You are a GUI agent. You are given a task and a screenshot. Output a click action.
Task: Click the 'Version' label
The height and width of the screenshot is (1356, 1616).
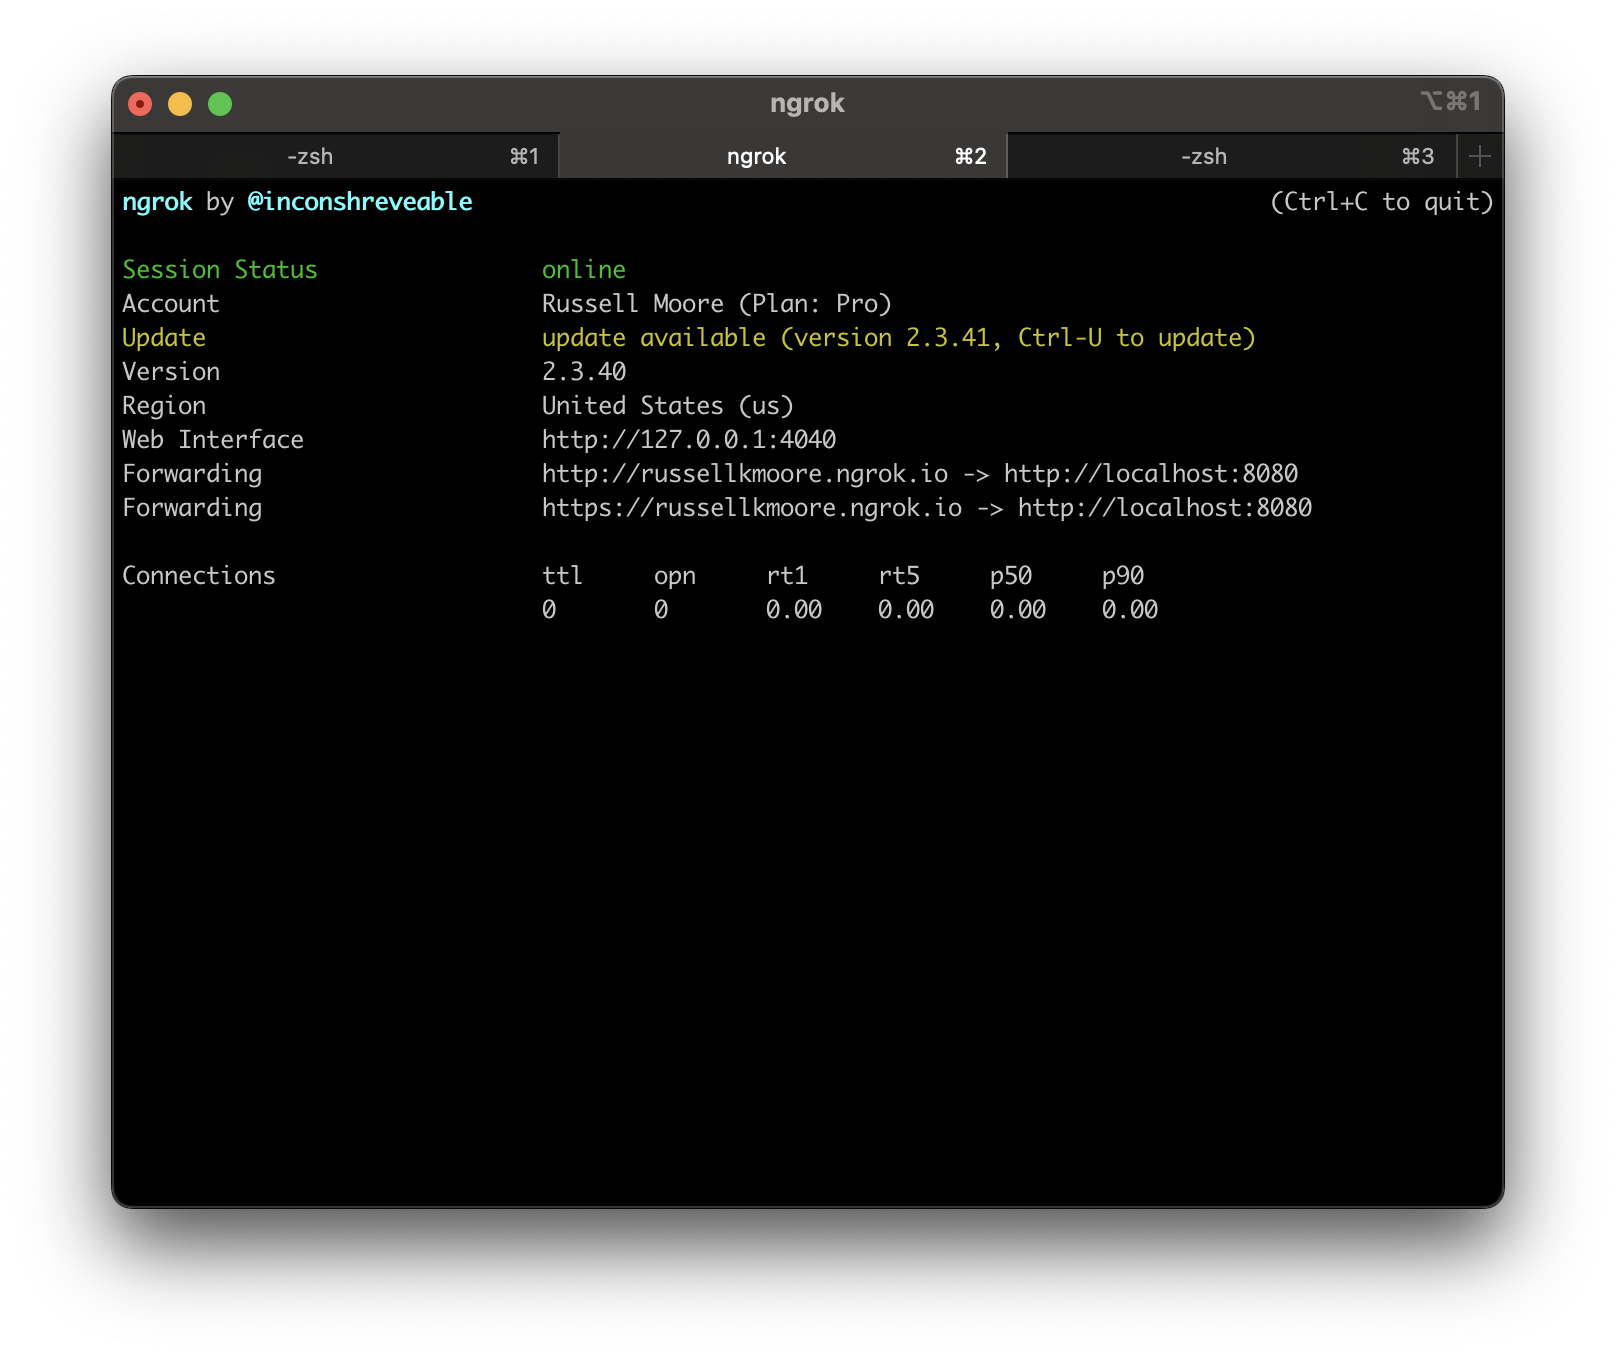(x=171, y=372)
